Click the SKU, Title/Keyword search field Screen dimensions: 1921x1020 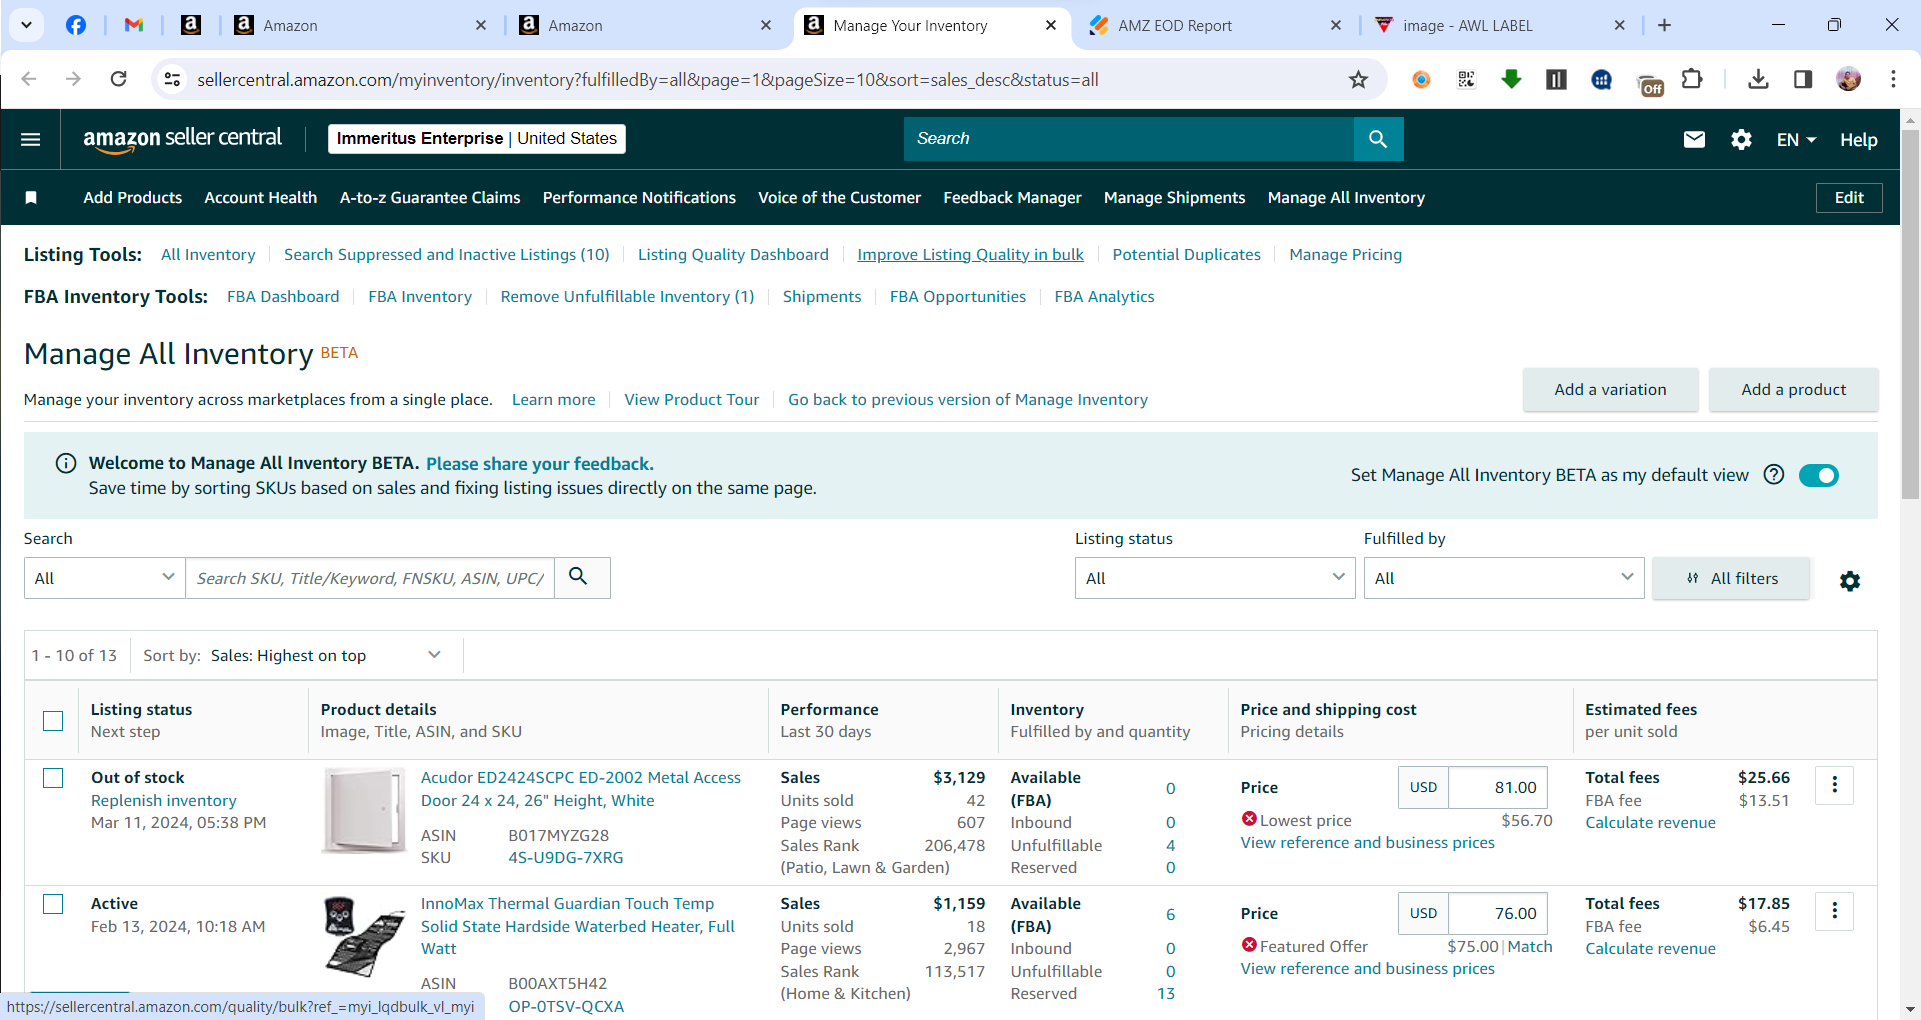point(370,578)
